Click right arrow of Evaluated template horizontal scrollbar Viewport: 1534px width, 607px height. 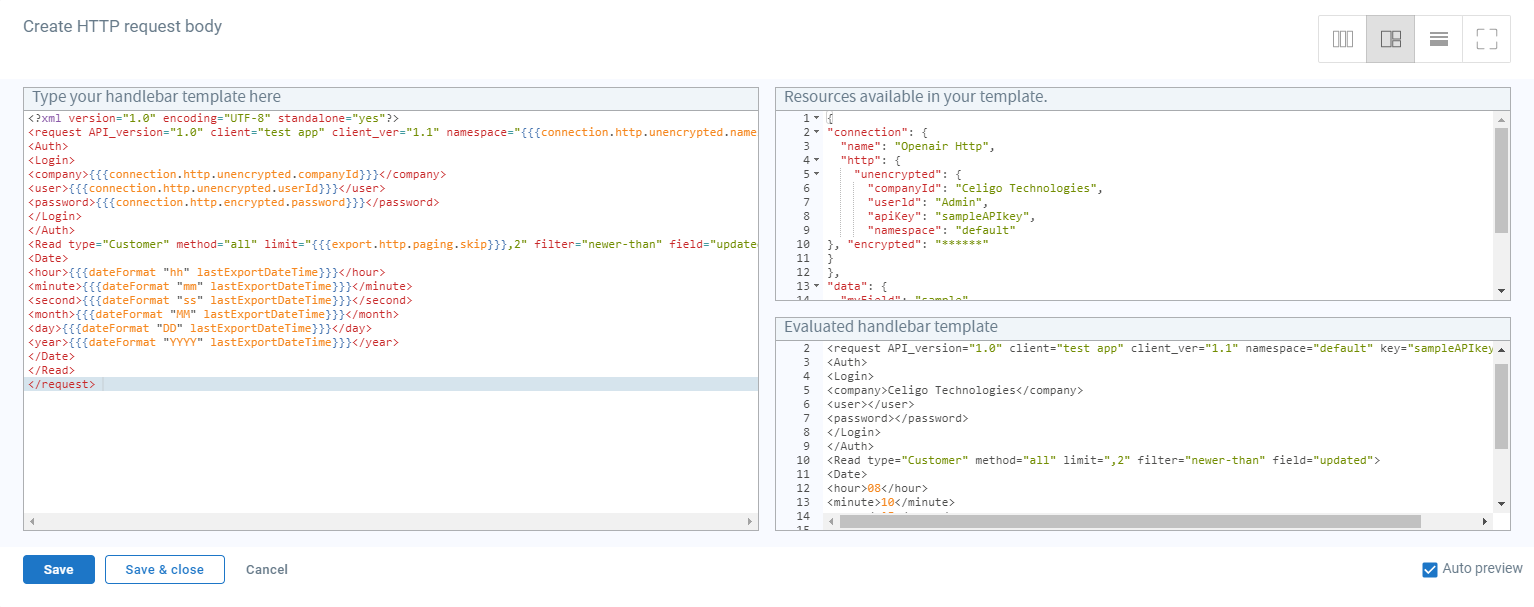pos(1486,522)
